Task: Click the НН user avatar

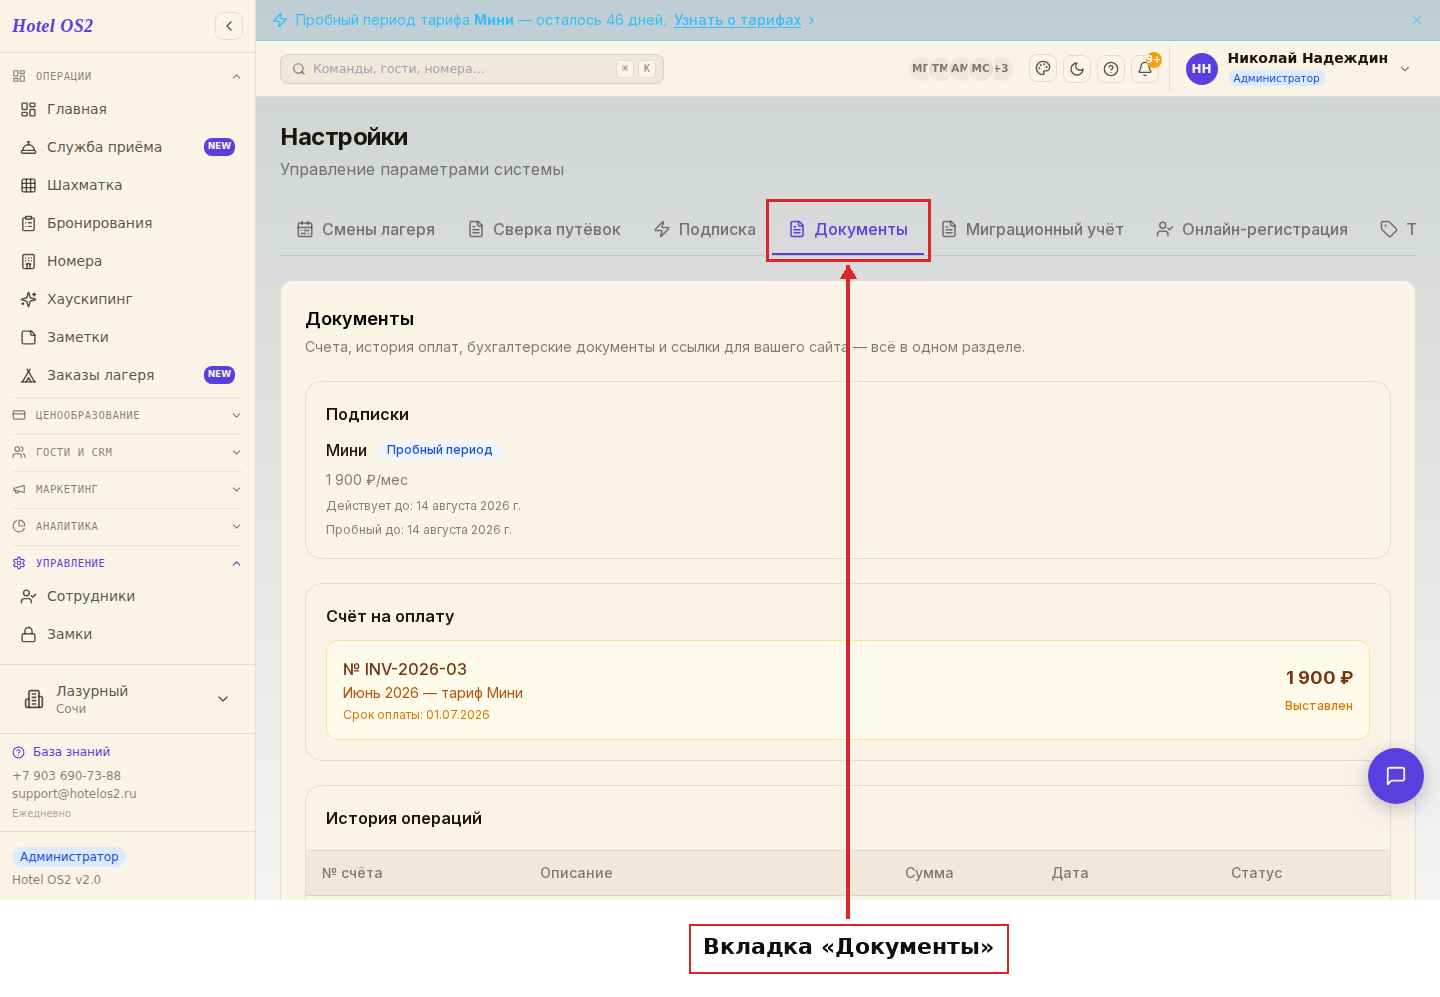Action: [1202, 69]
